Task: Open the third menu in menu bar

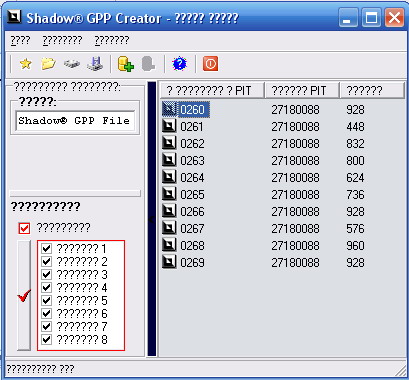Action: tap(112, 40)
